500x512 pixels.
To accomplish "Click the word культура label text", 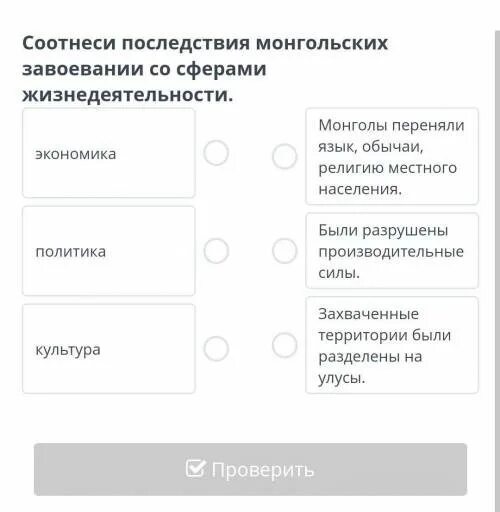I will (68, 350).
